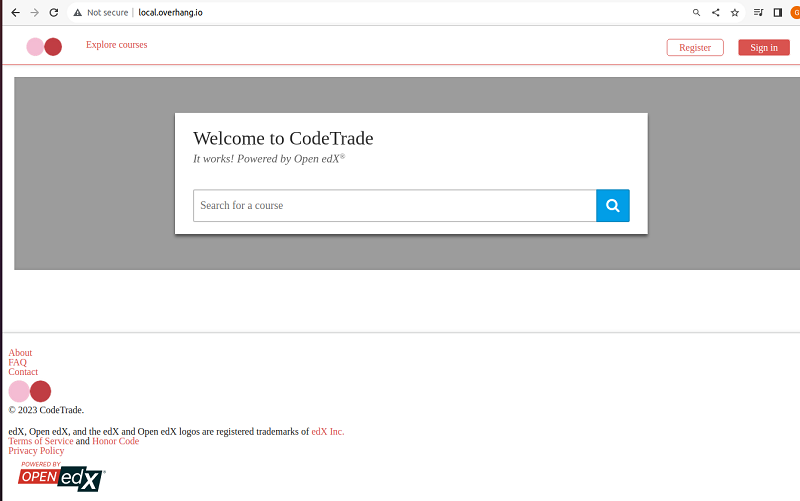Open the media control icon

coord(759,13)
